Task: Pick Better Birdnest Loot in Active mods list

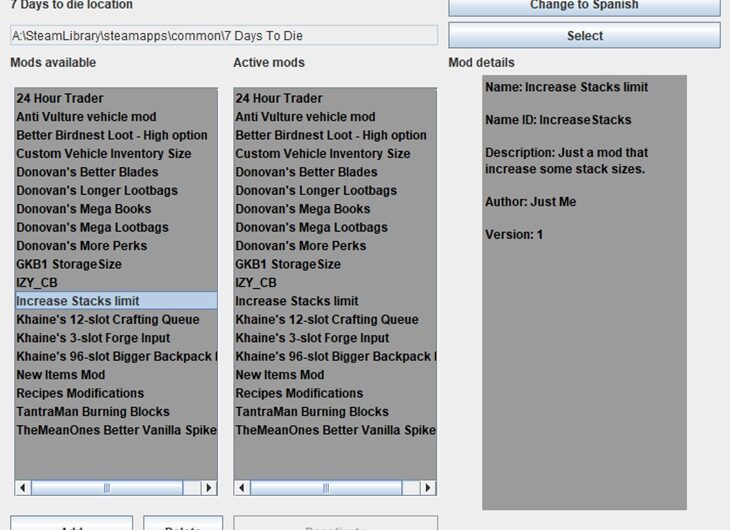Action: coord(335,135)
